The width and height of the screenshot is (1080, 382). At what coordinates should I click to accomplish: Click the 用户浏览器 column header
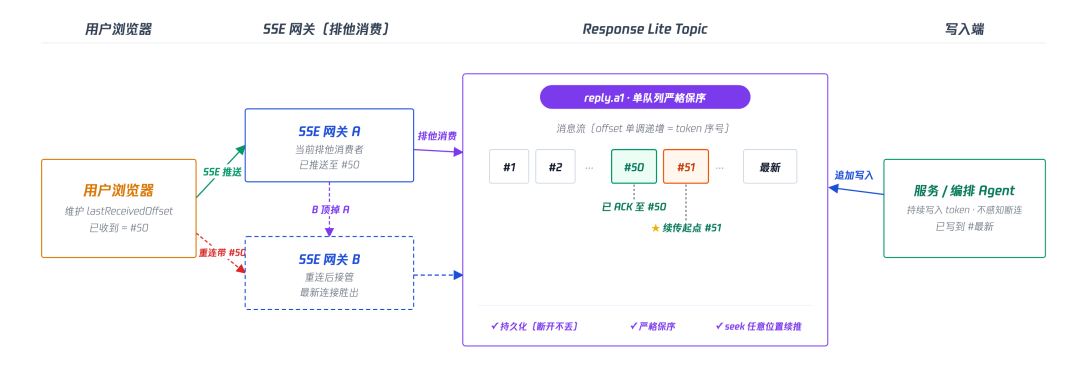pyautogui.click(x=118, y=29)
